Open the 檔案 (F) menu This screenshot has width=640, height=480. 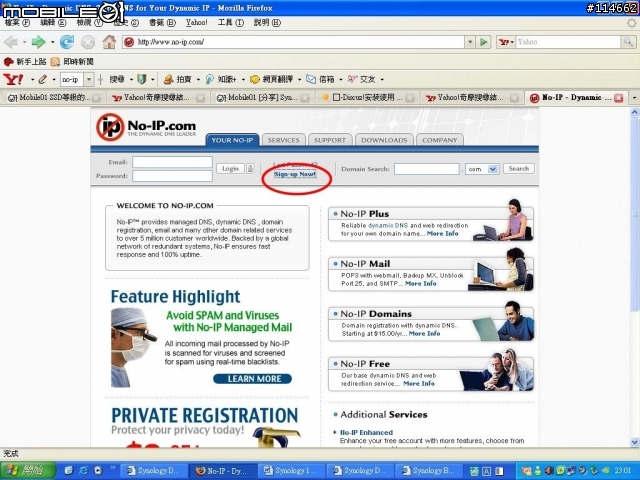pos(17,23)
